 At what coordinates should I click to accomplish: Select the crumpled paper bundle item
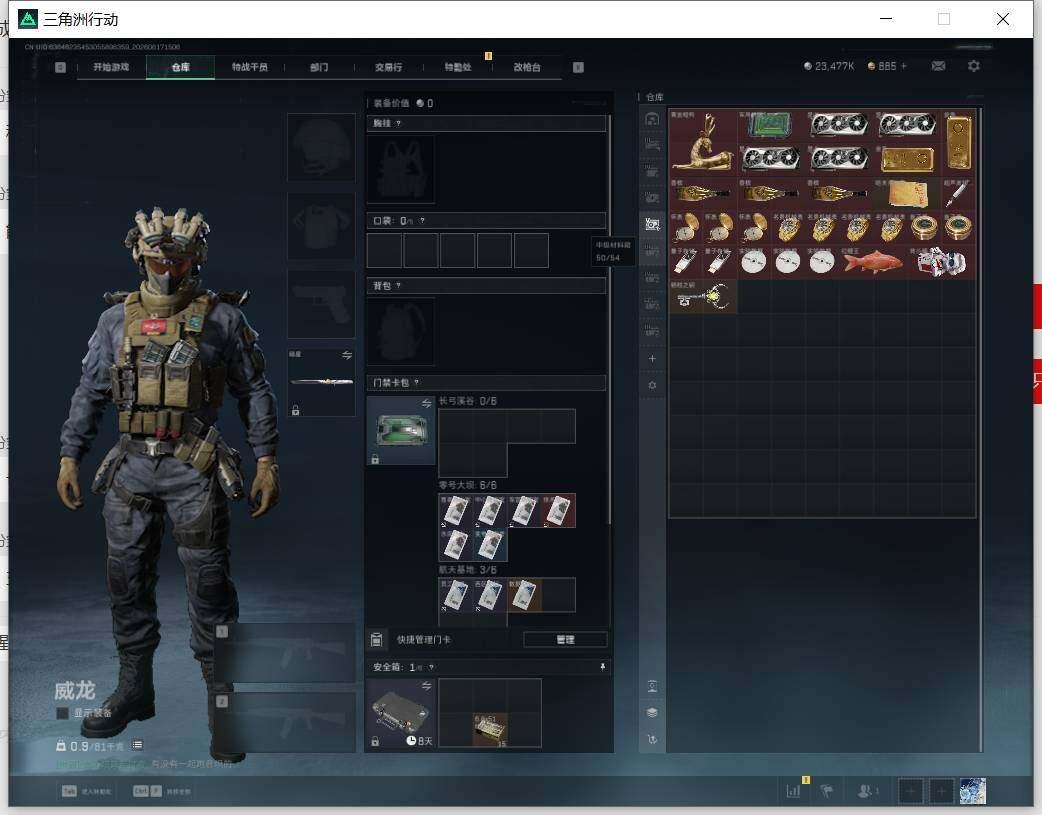point(940,262)
